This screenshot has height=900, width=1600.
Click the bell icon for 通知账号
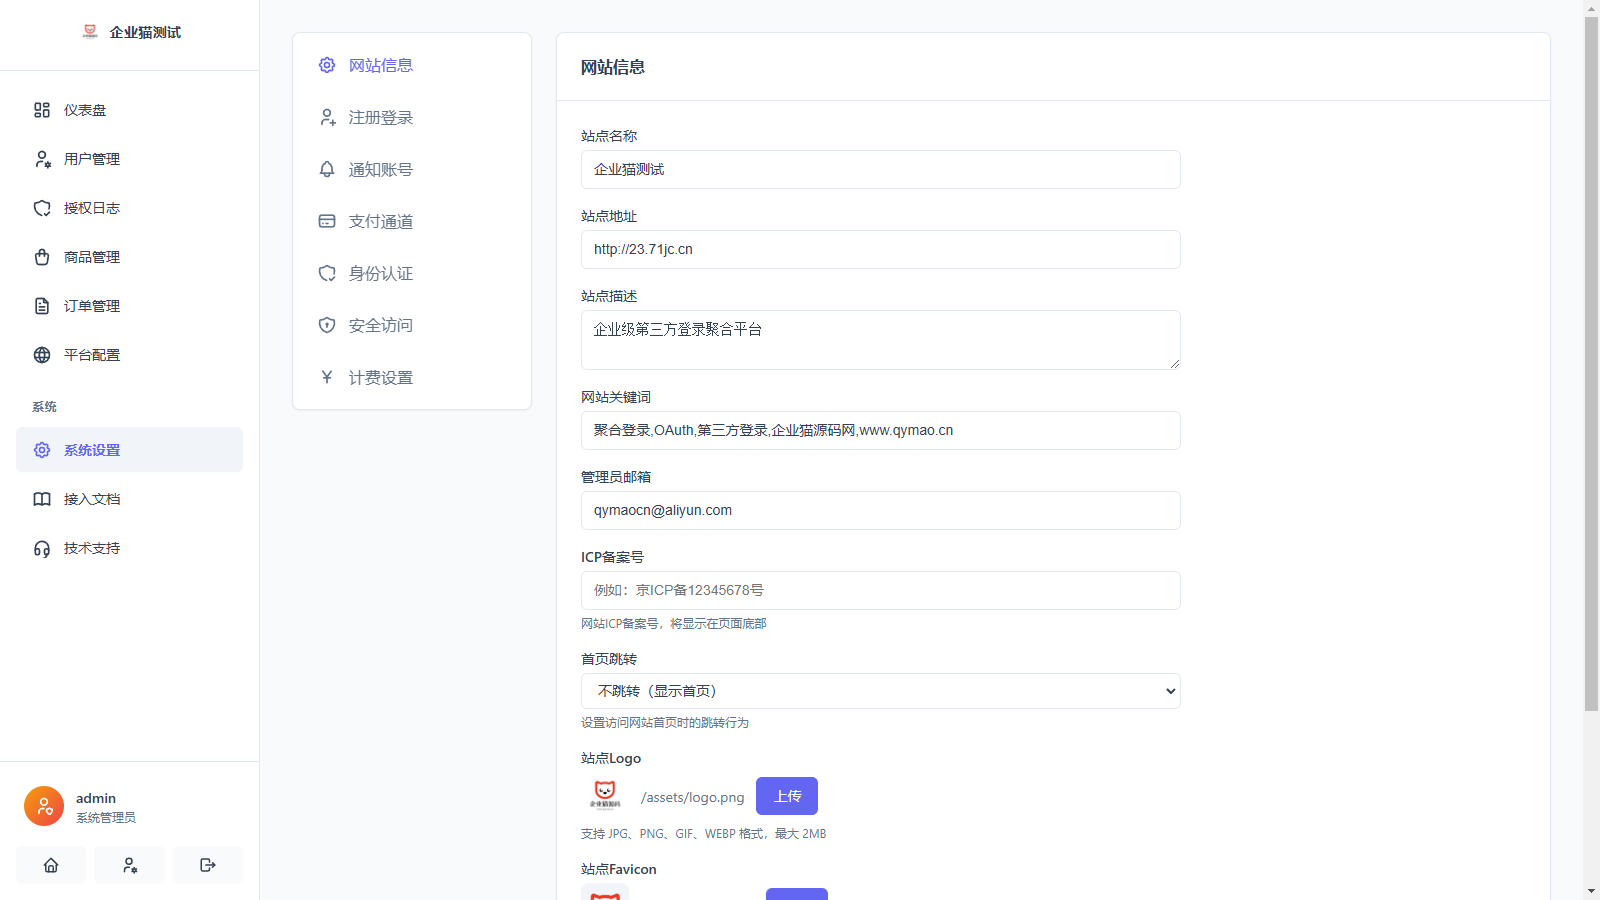click(327, 169)
